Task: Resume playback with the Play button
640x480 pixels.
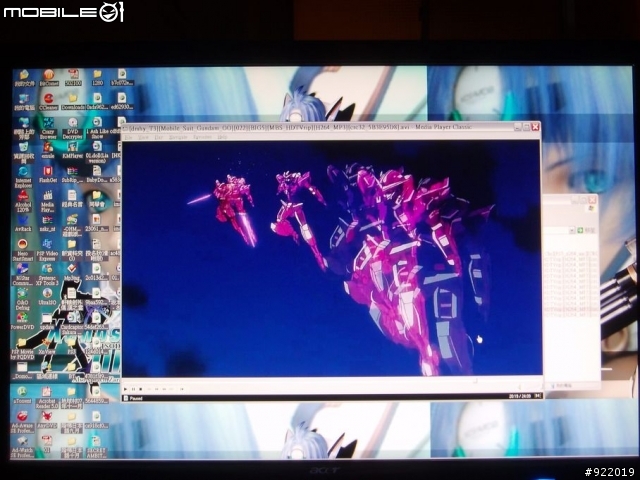Action: pyautogui.click(x=125, y=389)
